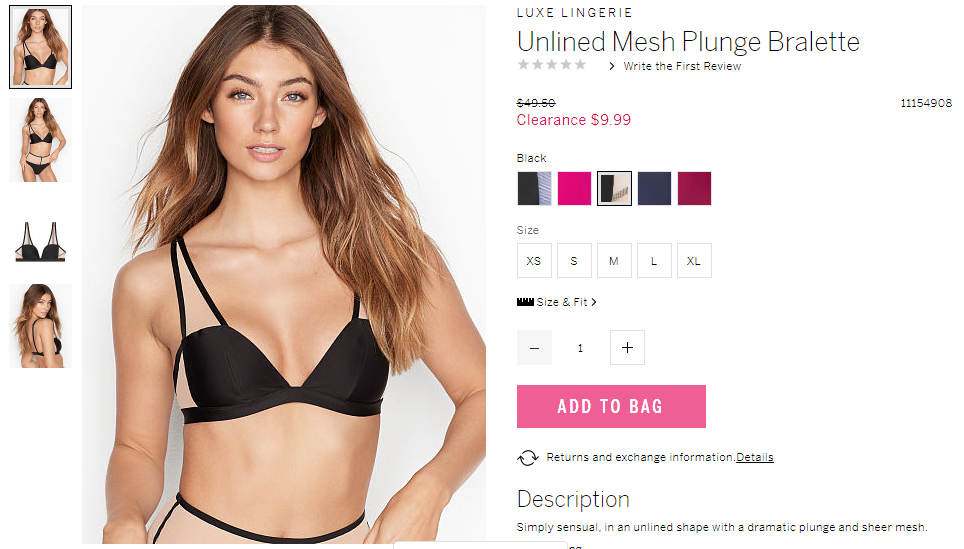Viewport: 964px width, 549px height.
Task: Click the returns and exchange arrows icon
Action: click(x=527, y=457)
